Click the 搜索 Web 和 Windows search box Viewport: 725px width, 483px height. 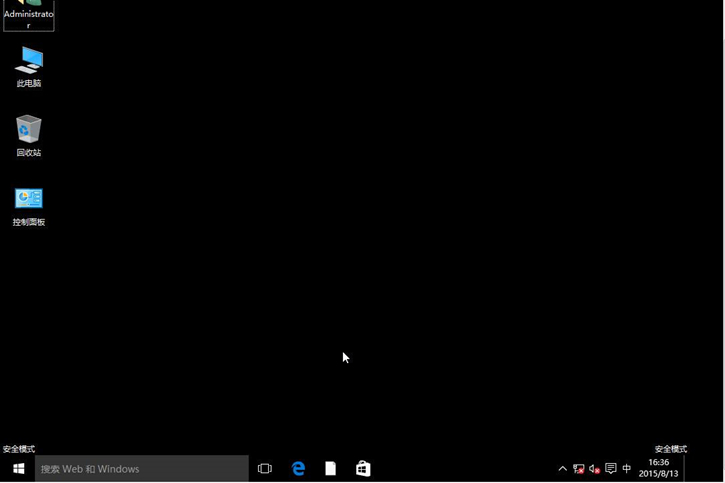[x=142, y=468]
